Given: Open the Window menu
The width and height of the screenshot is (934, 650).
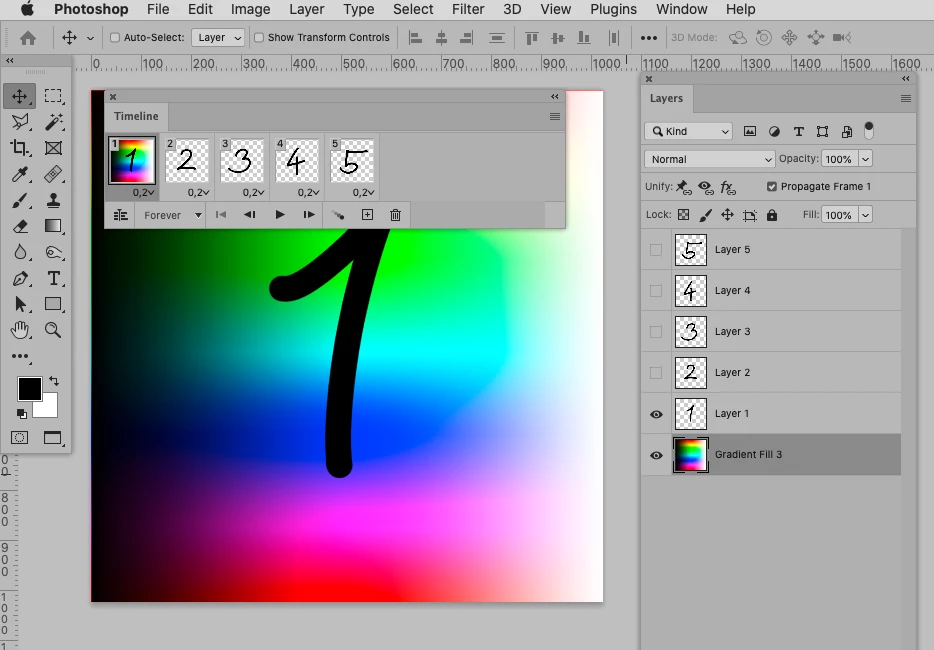Looking at the screenshot, I should pos(681,10).
